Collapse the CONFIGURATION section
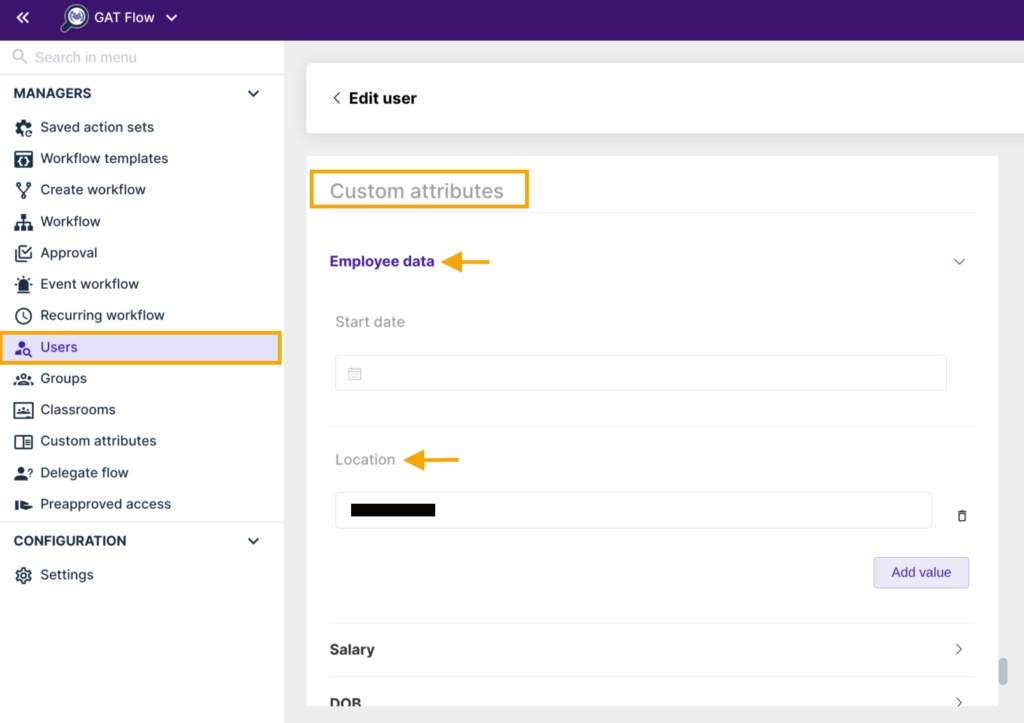Image resolution: width=1024 pixels, height=723 pixels. (253, 541)
